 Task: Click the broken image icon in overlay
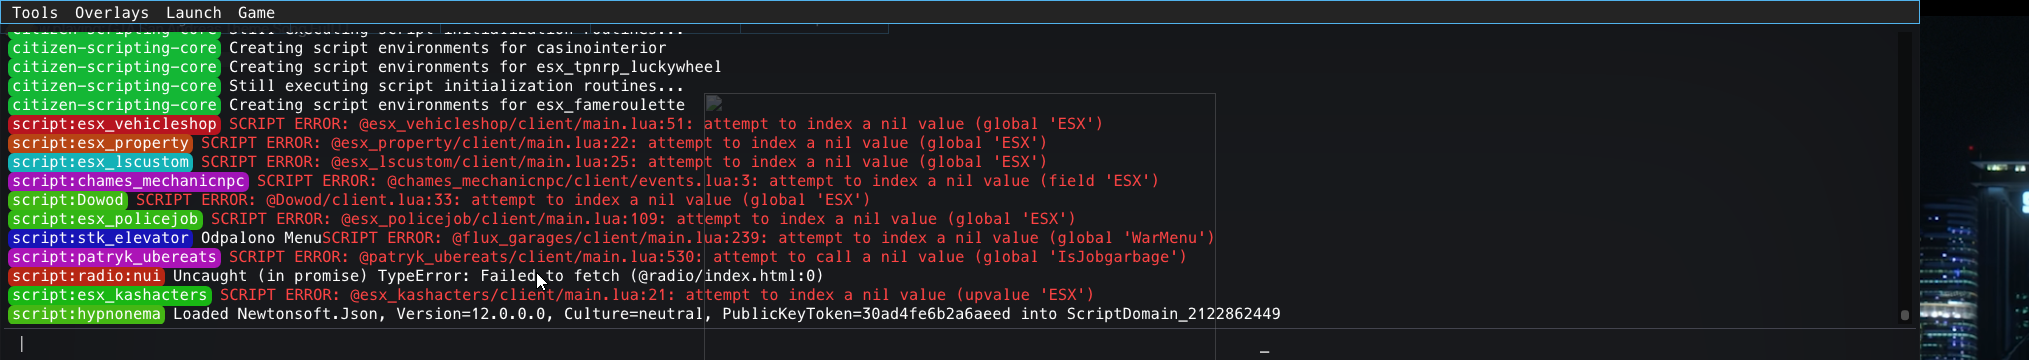[x=714, y=103]
